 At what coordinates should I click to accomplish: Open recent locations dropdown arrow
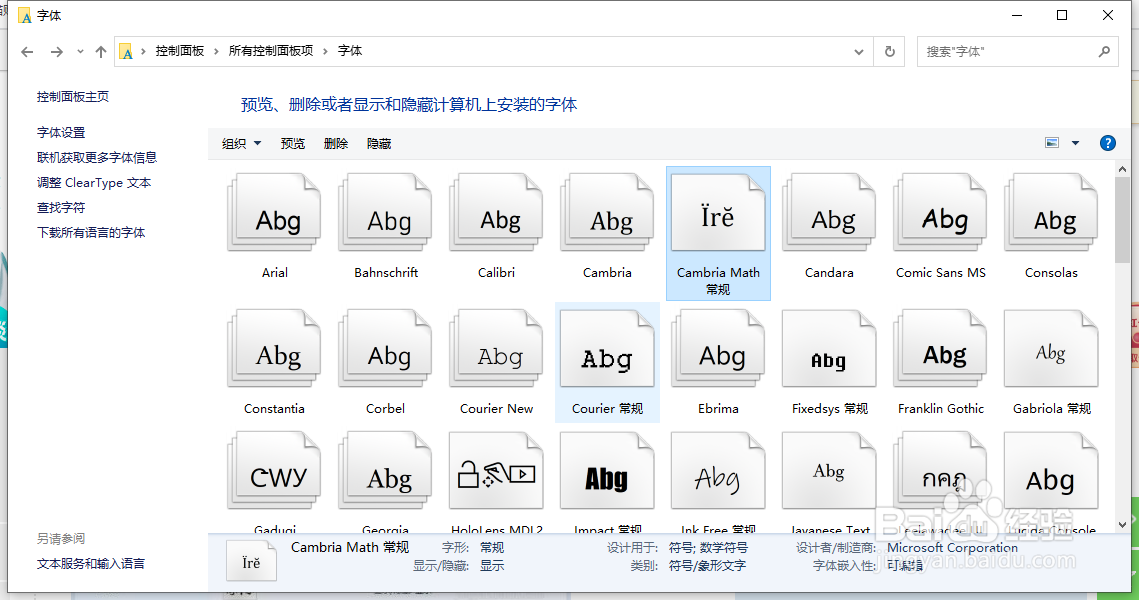coord(80,52)
